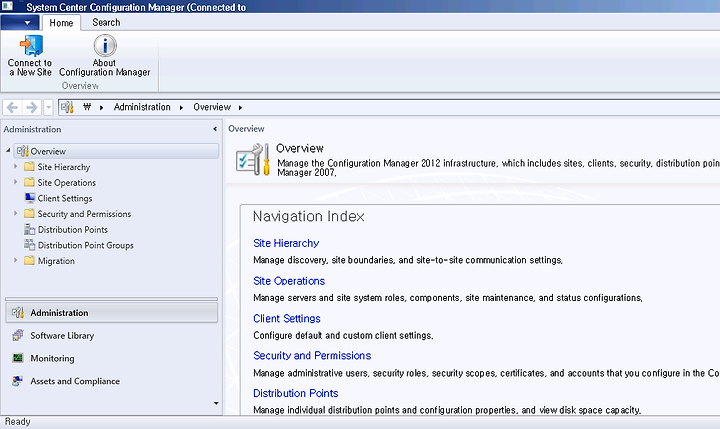Screen dimensions: 720x429
Task: Open dropdown after Overview in breadcrumb
Action: click(240, 107)
